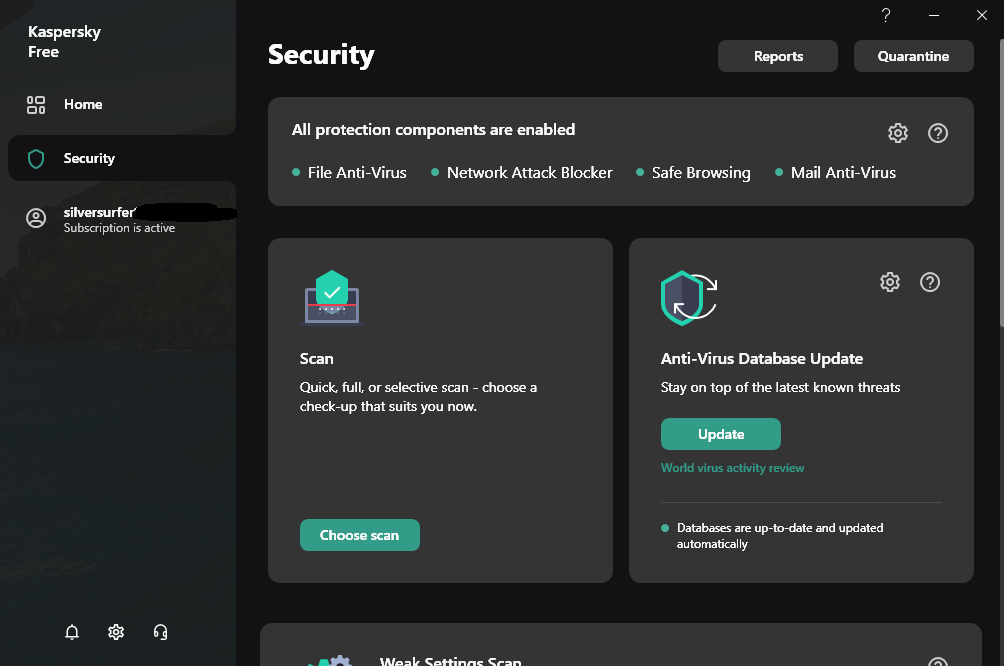Select Security in sidebar
The image size is (1004, 666).
click(x=88, y=158)
